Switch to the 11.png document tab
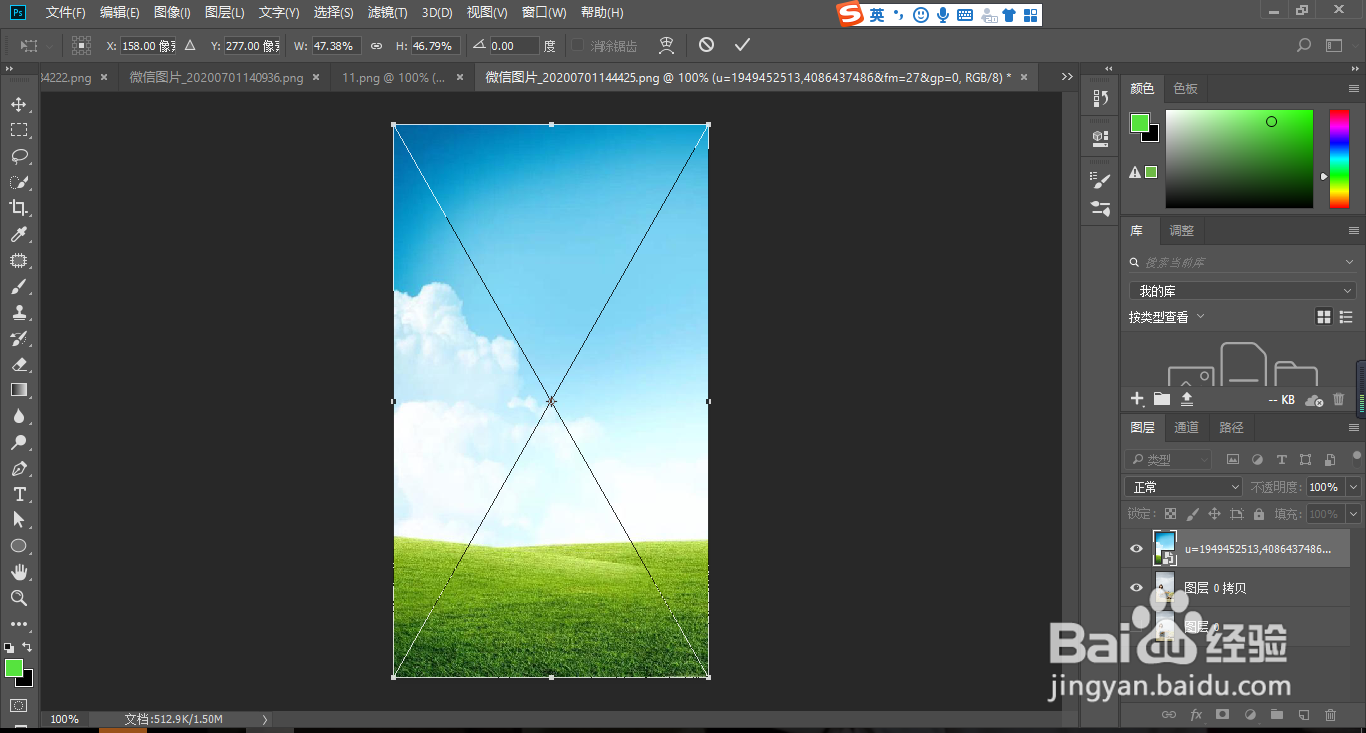The image size is (1366, 733). tap(393, 77)
